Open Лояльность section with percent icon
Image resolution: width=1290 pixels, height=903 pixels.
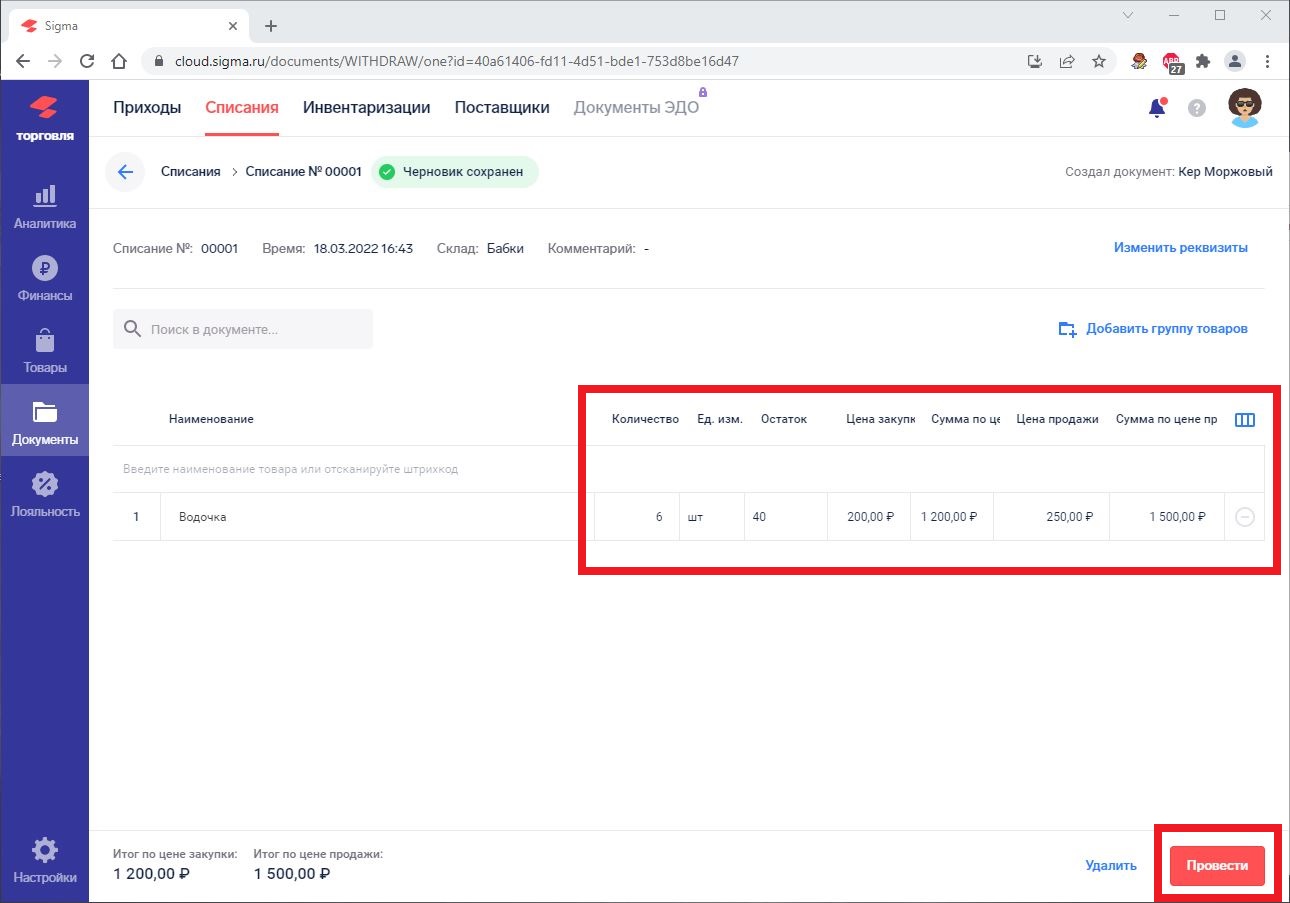45,494
